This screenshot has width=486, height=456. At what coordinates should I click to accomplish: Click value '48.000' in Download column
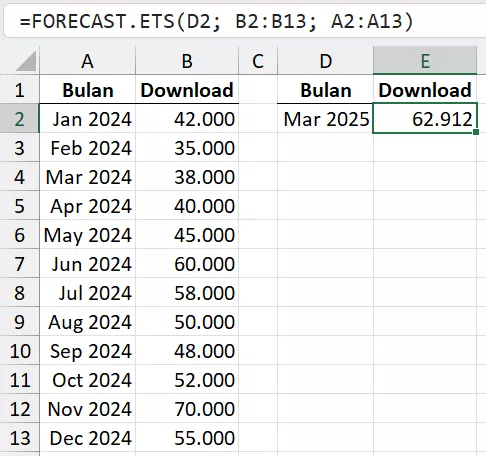click(187, 351)
